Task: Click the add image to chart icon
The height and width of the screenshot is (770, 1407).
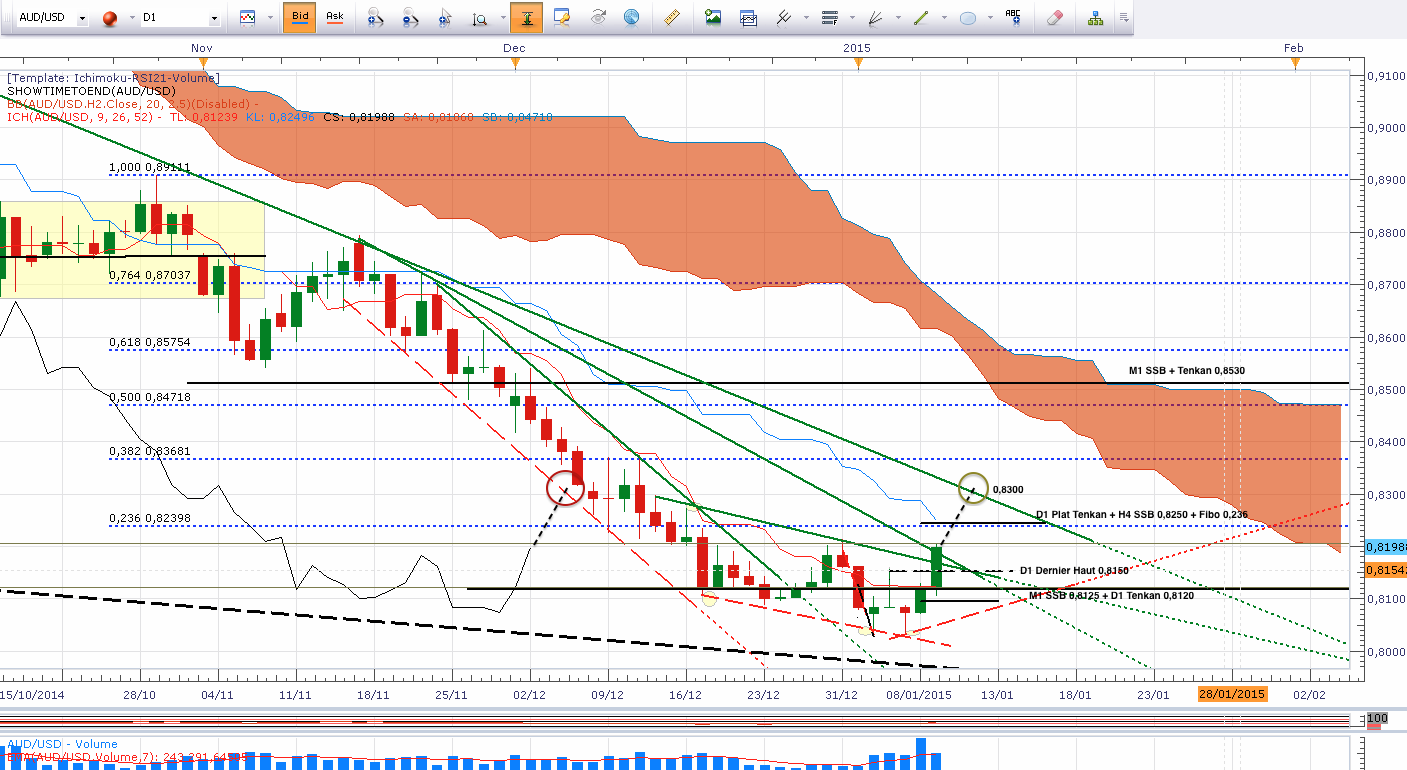Action: [713, 17]
